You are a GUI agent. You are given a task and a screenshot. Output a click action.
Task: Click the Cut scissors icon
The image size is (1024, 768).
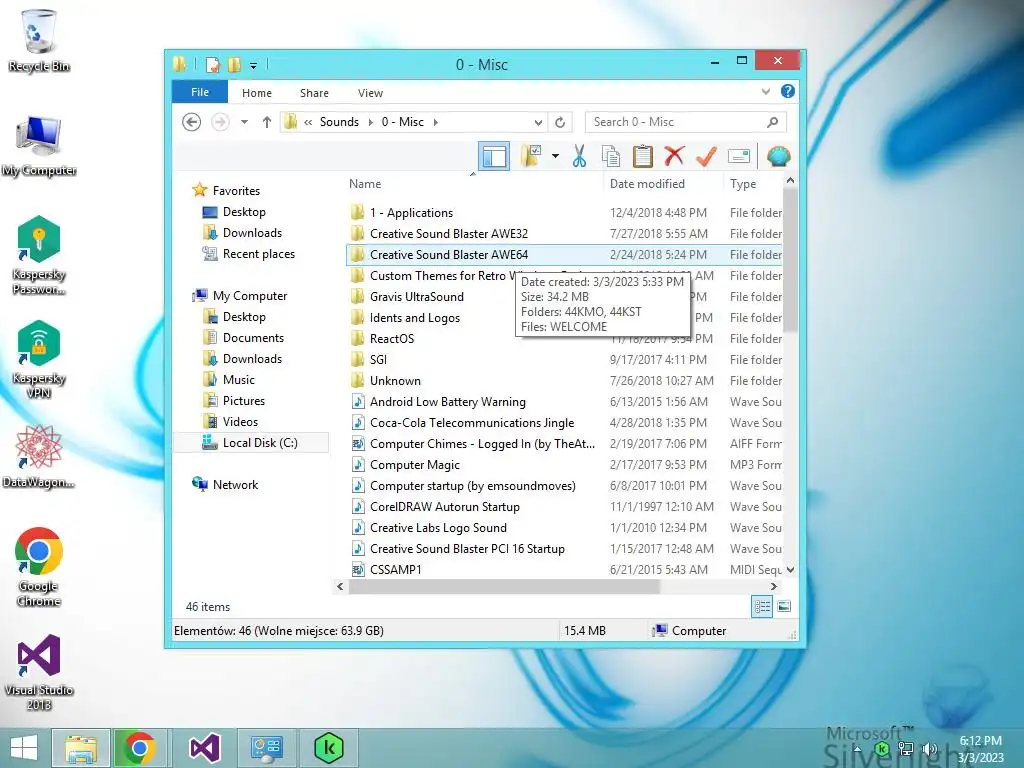[579, 156]
